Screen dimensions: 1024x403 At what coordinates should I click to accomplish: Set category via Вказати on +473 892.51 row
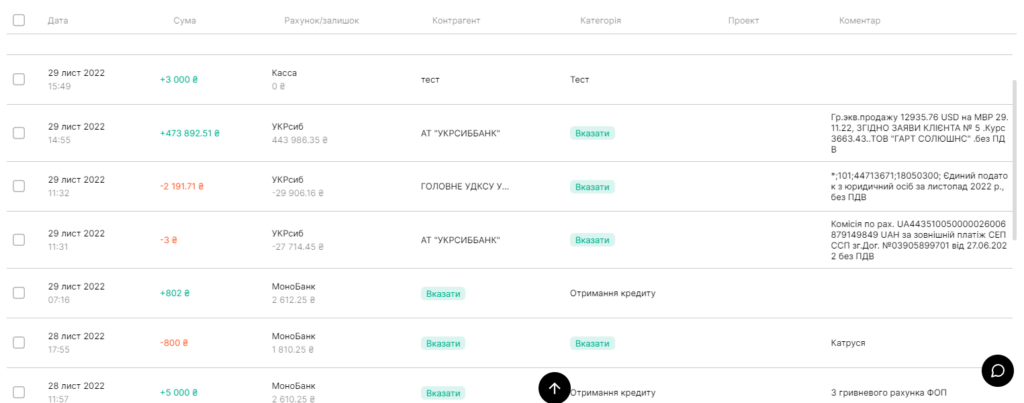click(592, 133)
